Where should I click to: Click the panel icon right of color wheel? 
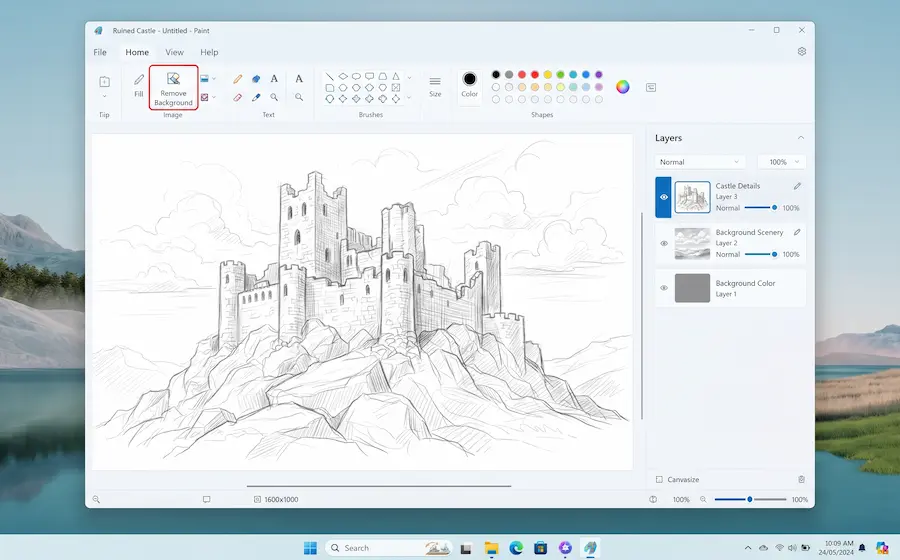pos(651,87)
